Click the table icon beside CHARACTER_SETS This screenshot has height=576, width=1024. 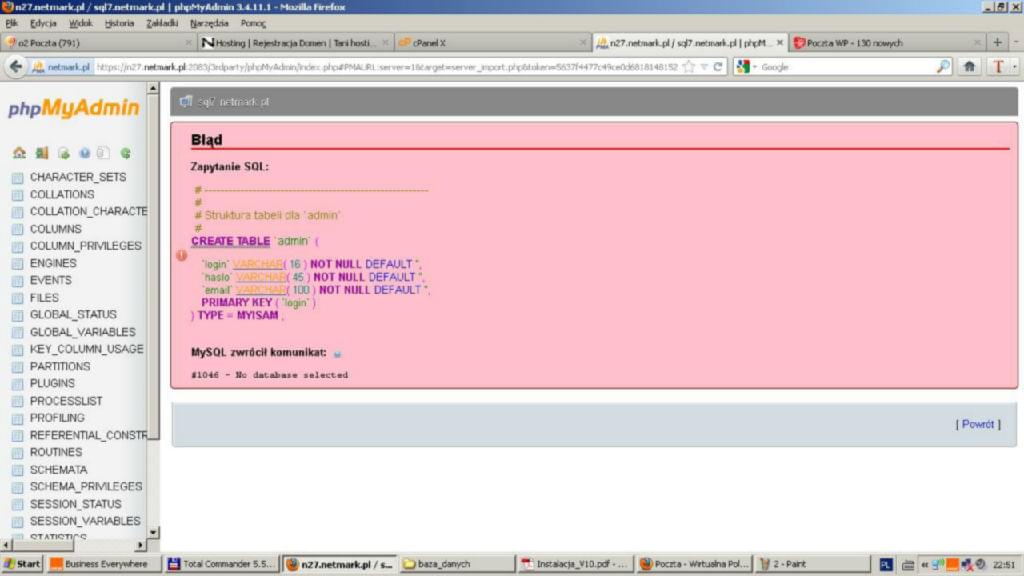[18, 178]
